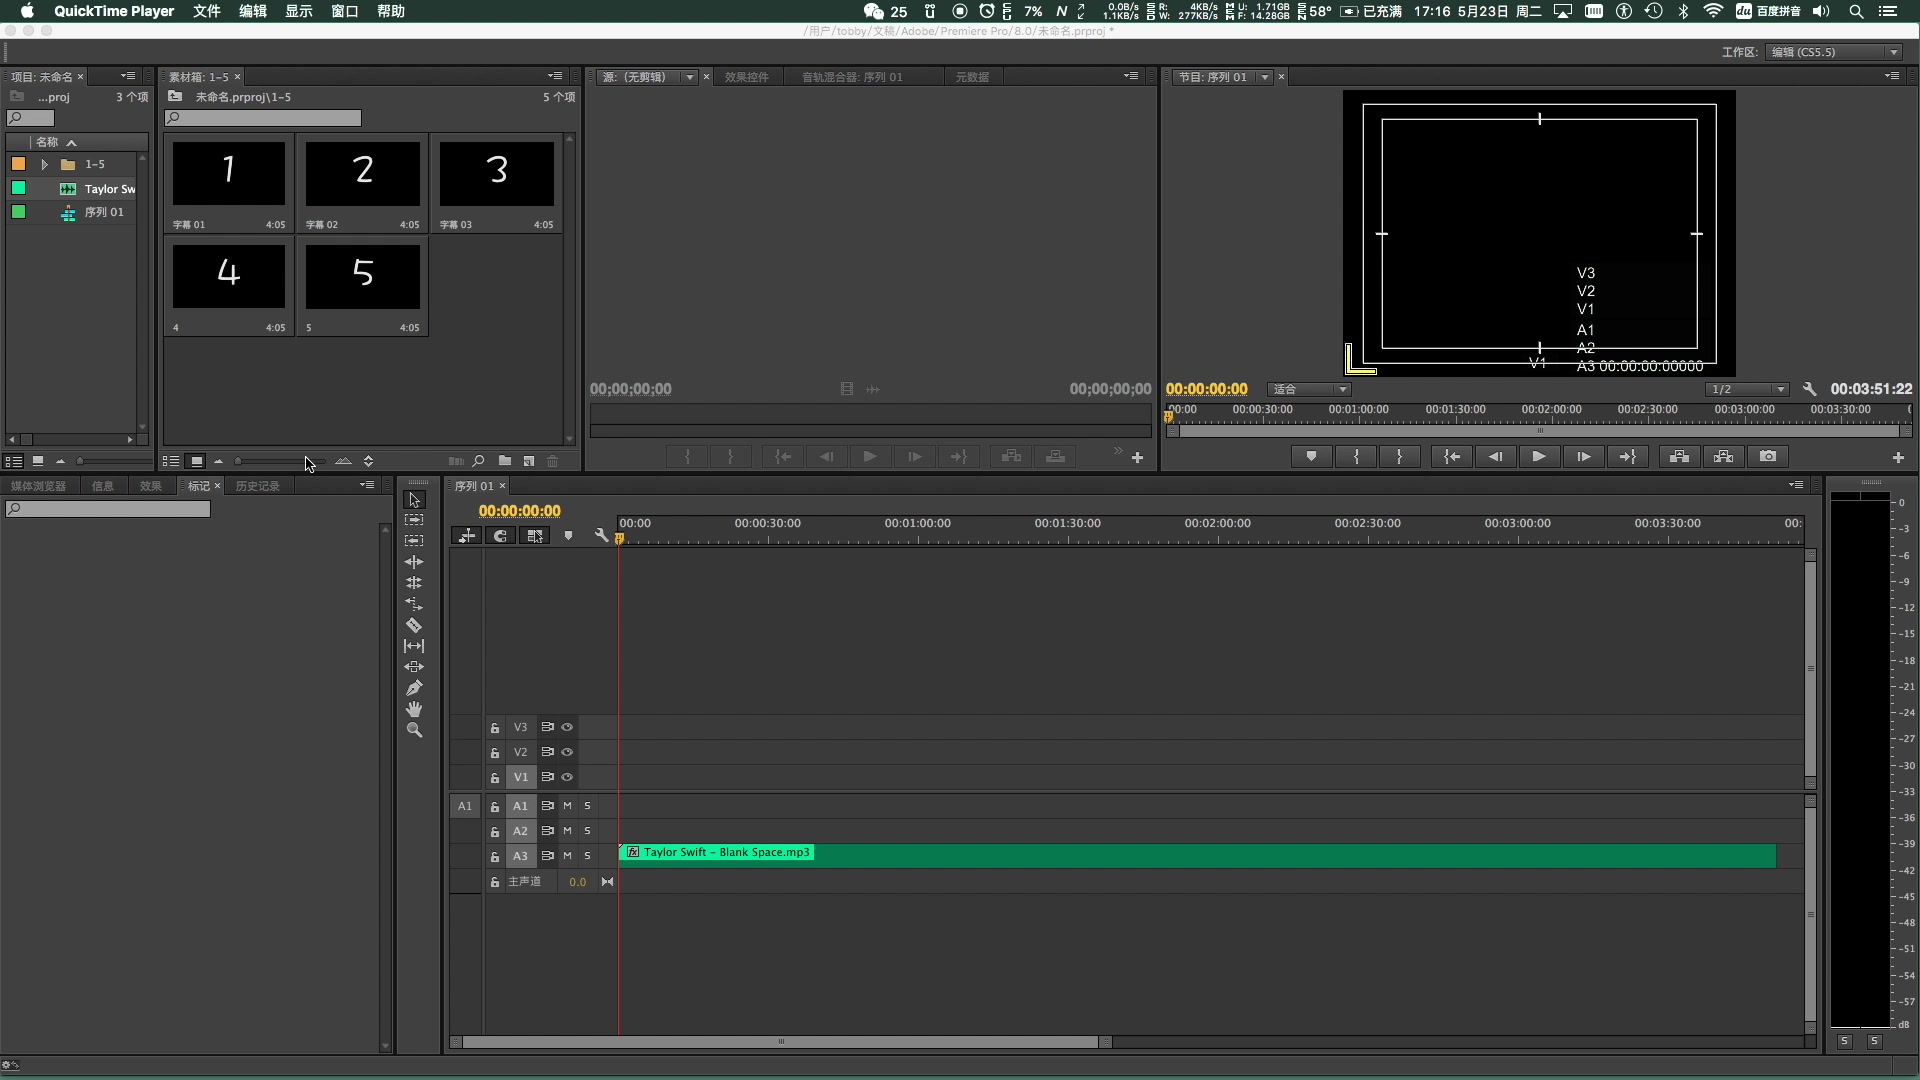Select the Track Select Forward tool
Screen dimensions: 1920x1080
point(414,520)
